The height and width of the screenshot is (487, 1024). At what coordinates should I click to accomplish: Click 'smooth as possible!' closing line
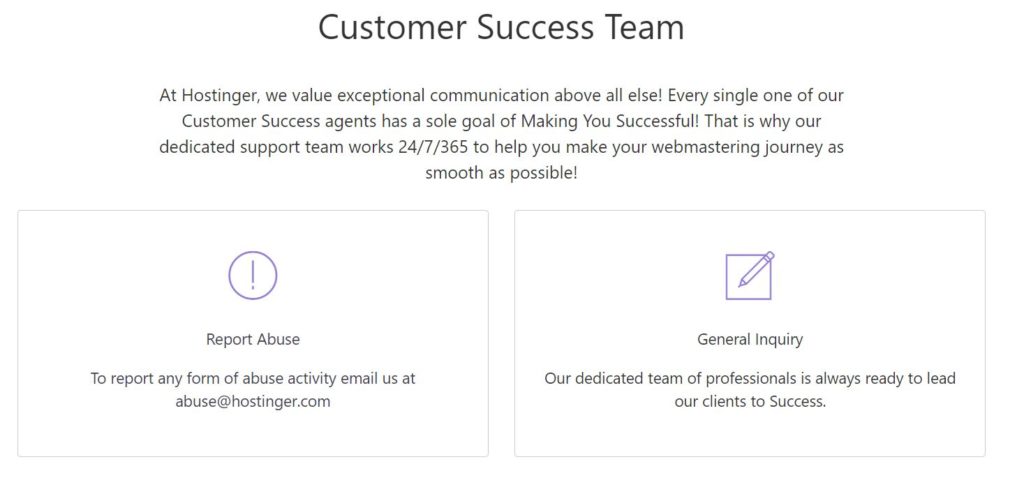(501, 174)
